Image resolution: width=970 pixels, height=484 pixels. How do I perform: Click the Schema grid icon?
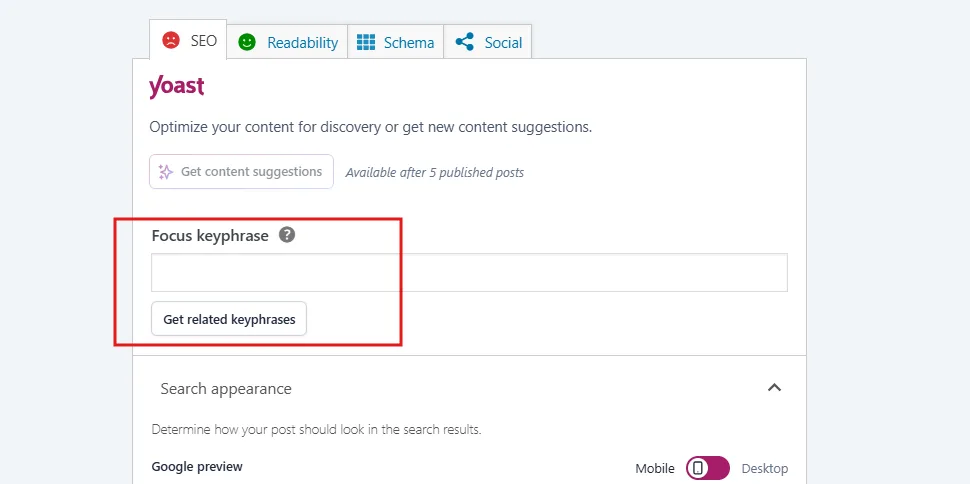point(366,42)
